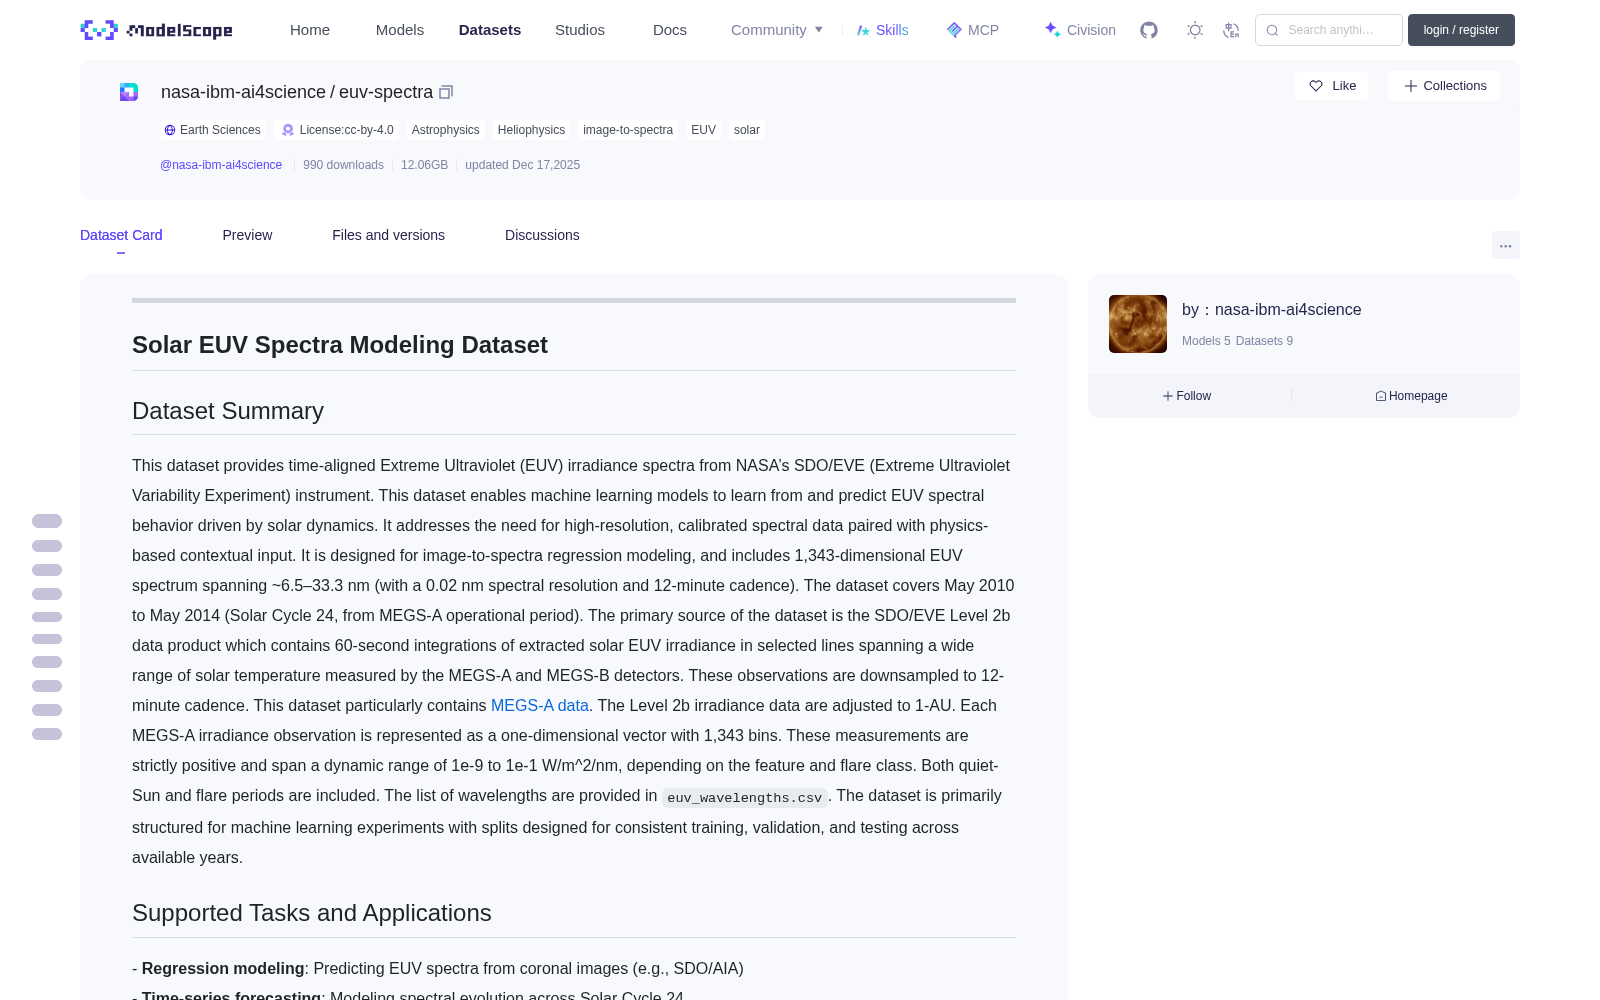Copy the dataset name with the copy icon
The height and width of the screenshot is (1000, 1600).
click(446, 92)
